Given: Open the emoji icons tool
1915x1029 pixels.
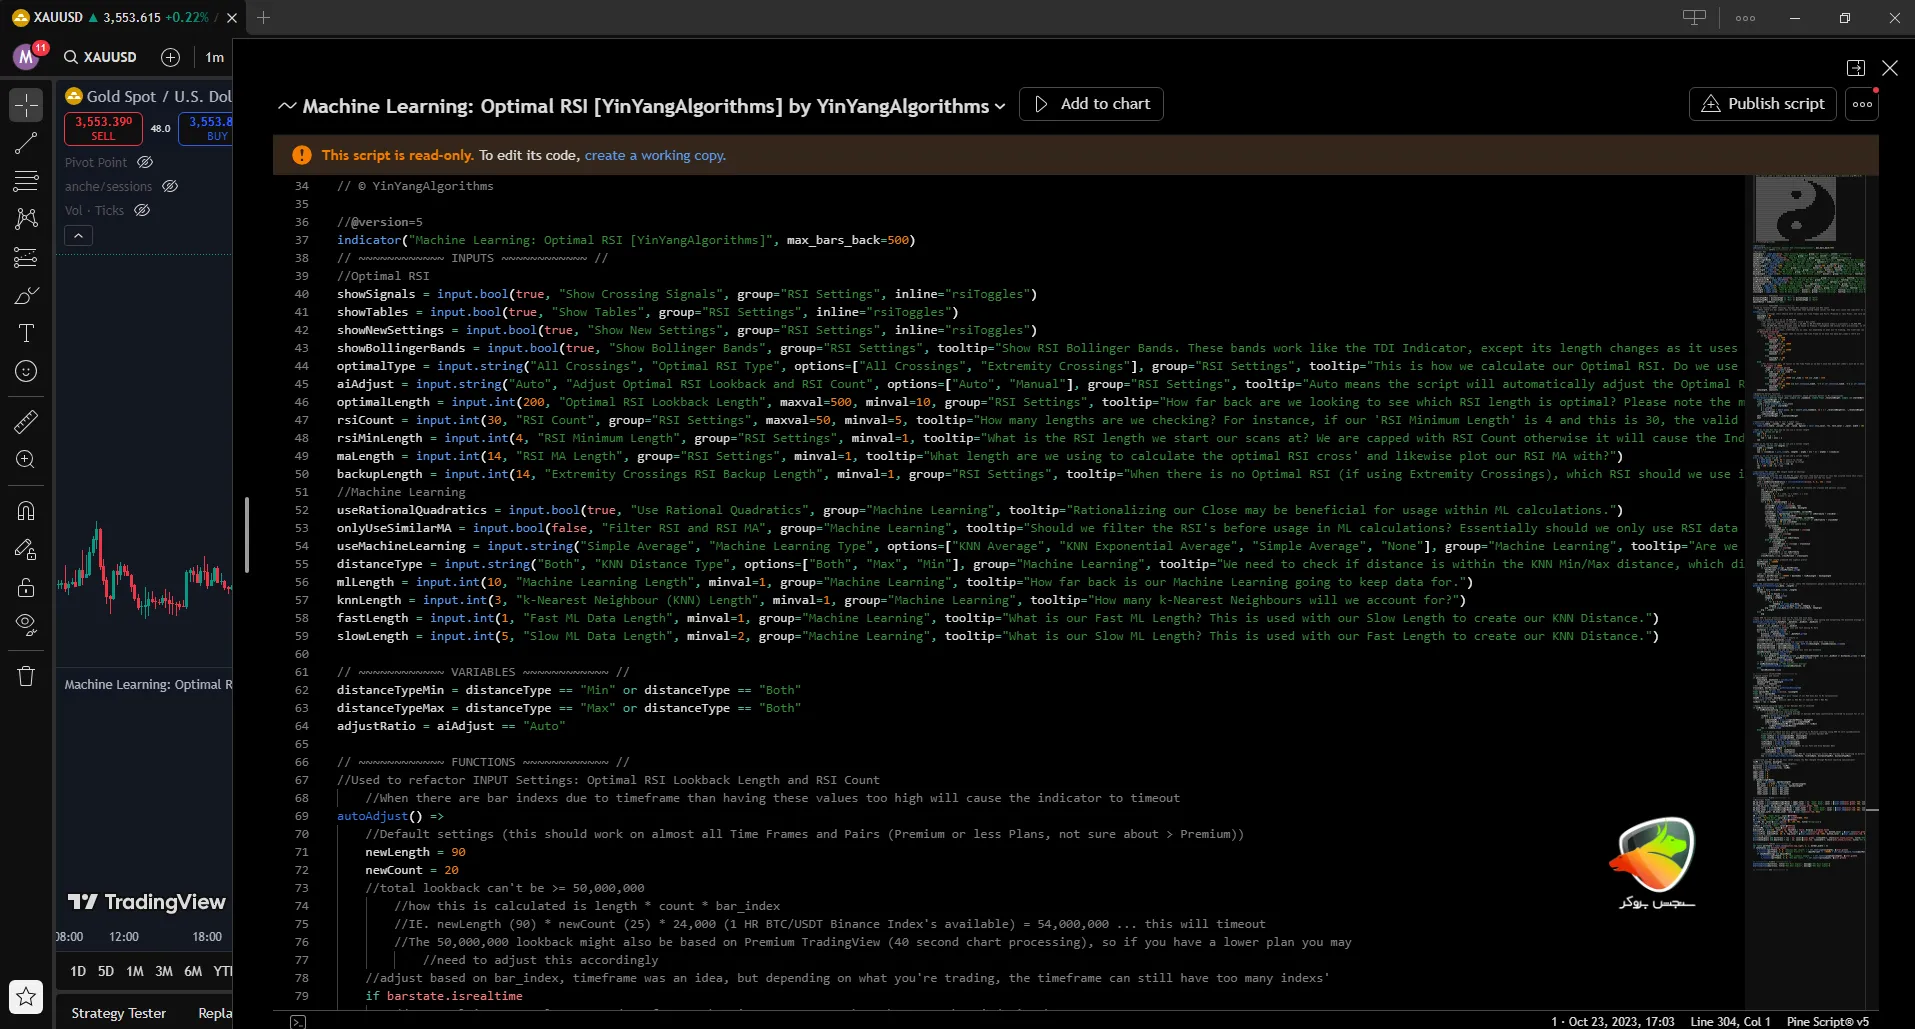Looking at the screenshot, I should pyautogui.click(x=26, y=371).
